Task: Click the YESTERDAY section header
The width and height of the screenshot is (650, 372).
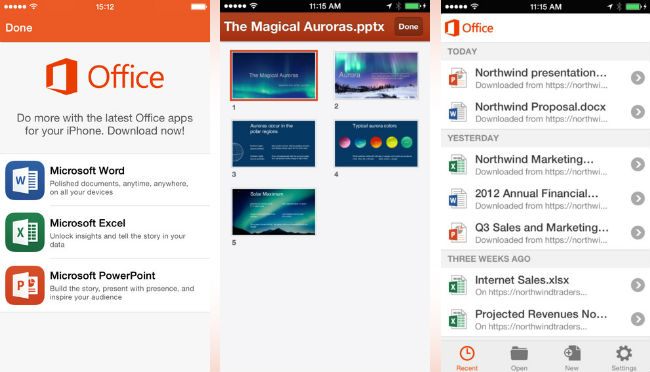Action: tap(473, 138)
